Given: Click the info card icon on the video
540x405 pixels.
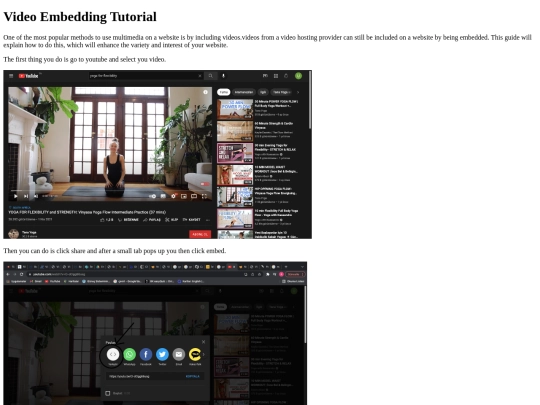Looking at the screenshot, I should [x=206, y=92].
